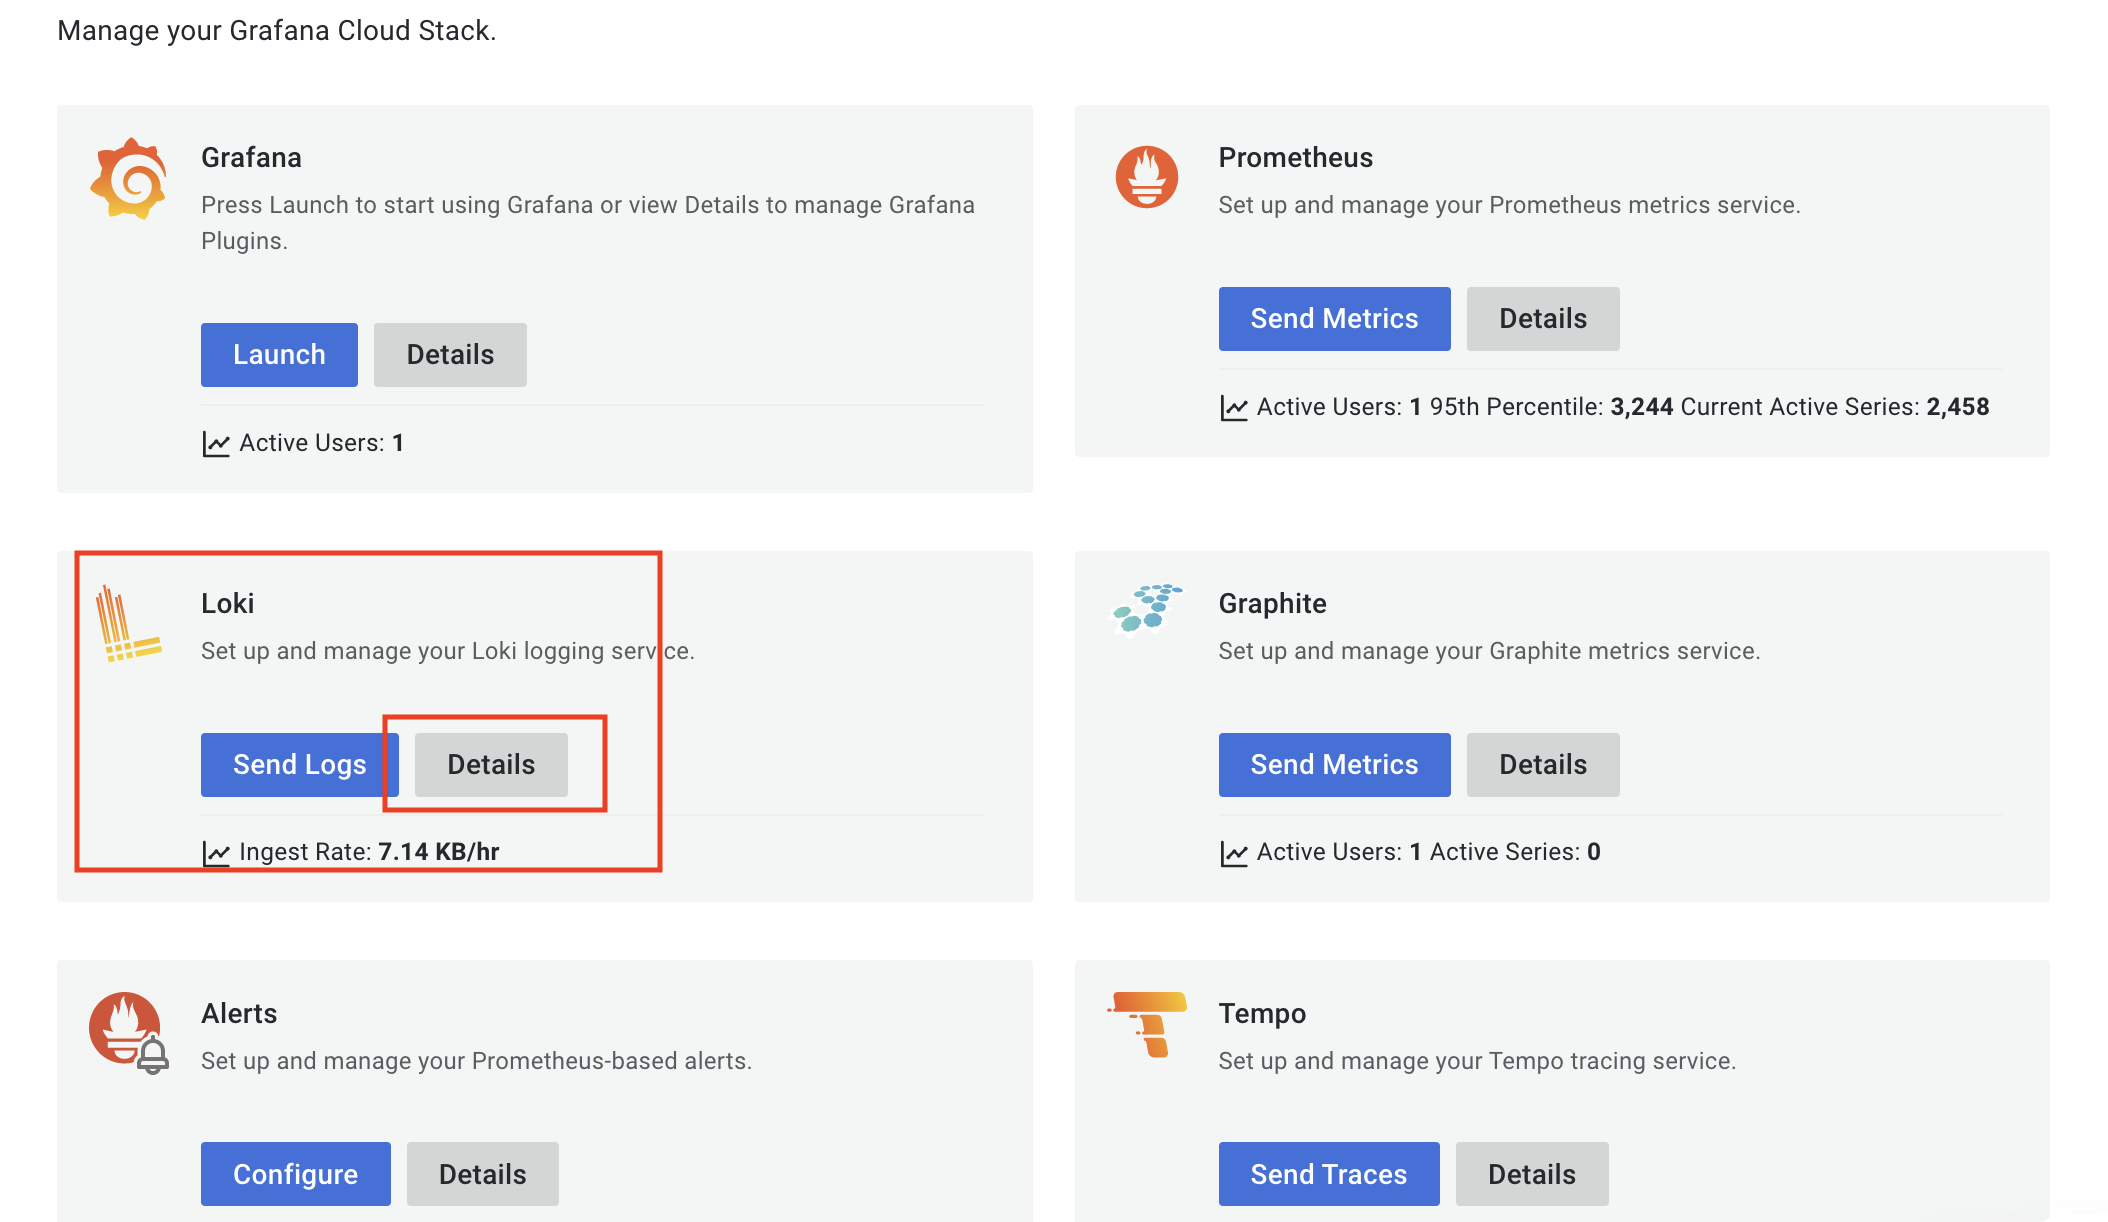Click the Grafana logo icon
The image size is (2108, 1222).
[129, 179]
